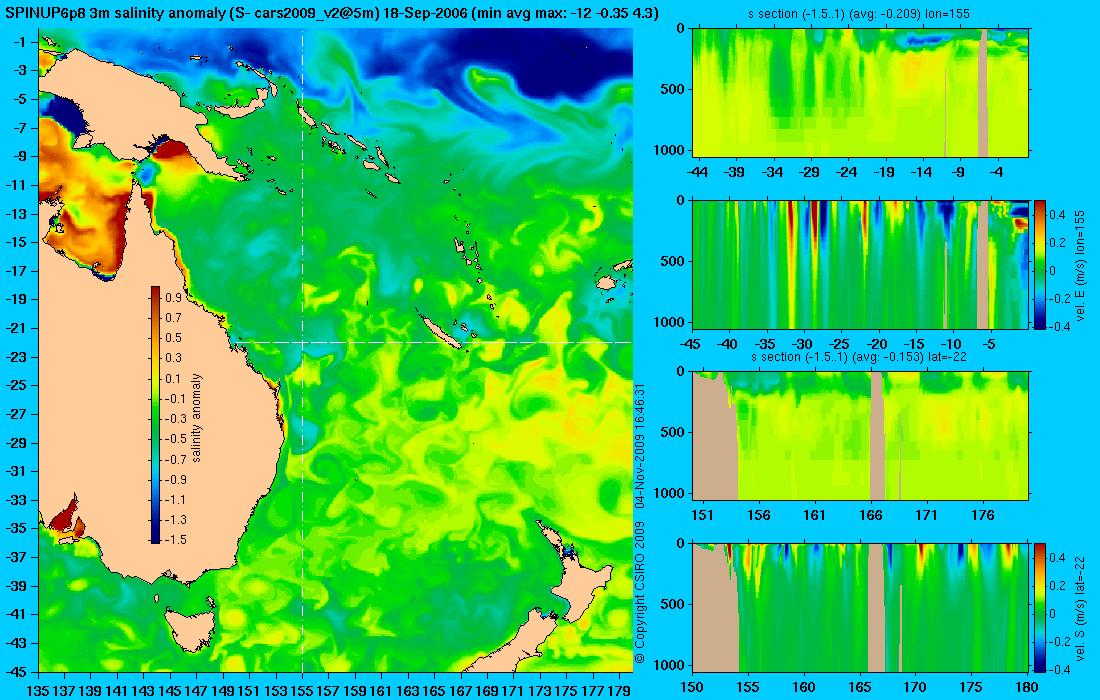
Task: Click the '160' tick under the vel. S plot
Action: (x=804, y=687)
